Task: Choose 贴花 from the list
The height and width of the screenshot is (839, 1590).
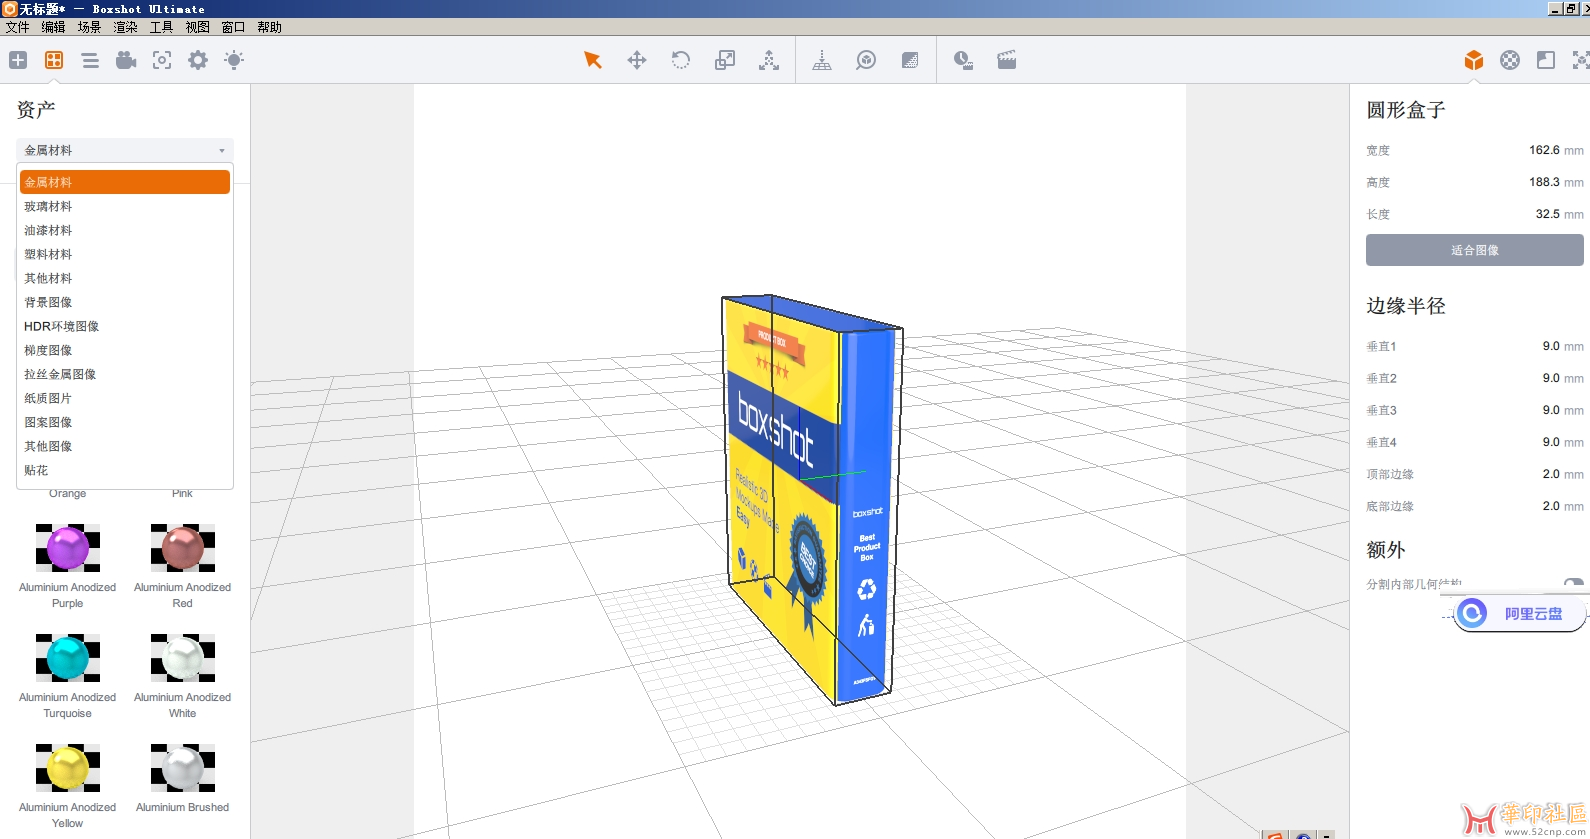Action: 125,470
